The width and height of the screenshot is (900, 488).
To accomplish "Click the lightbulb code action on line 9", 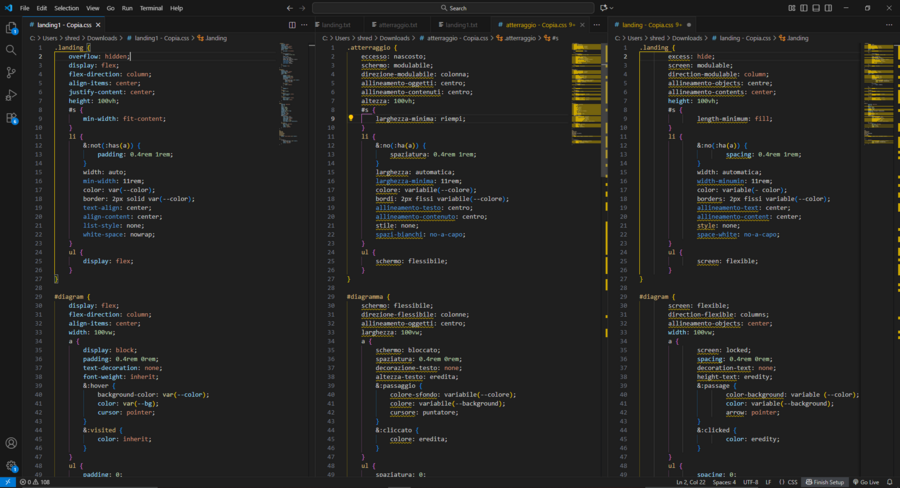I will pyautogui.click(x=351, y=118).
